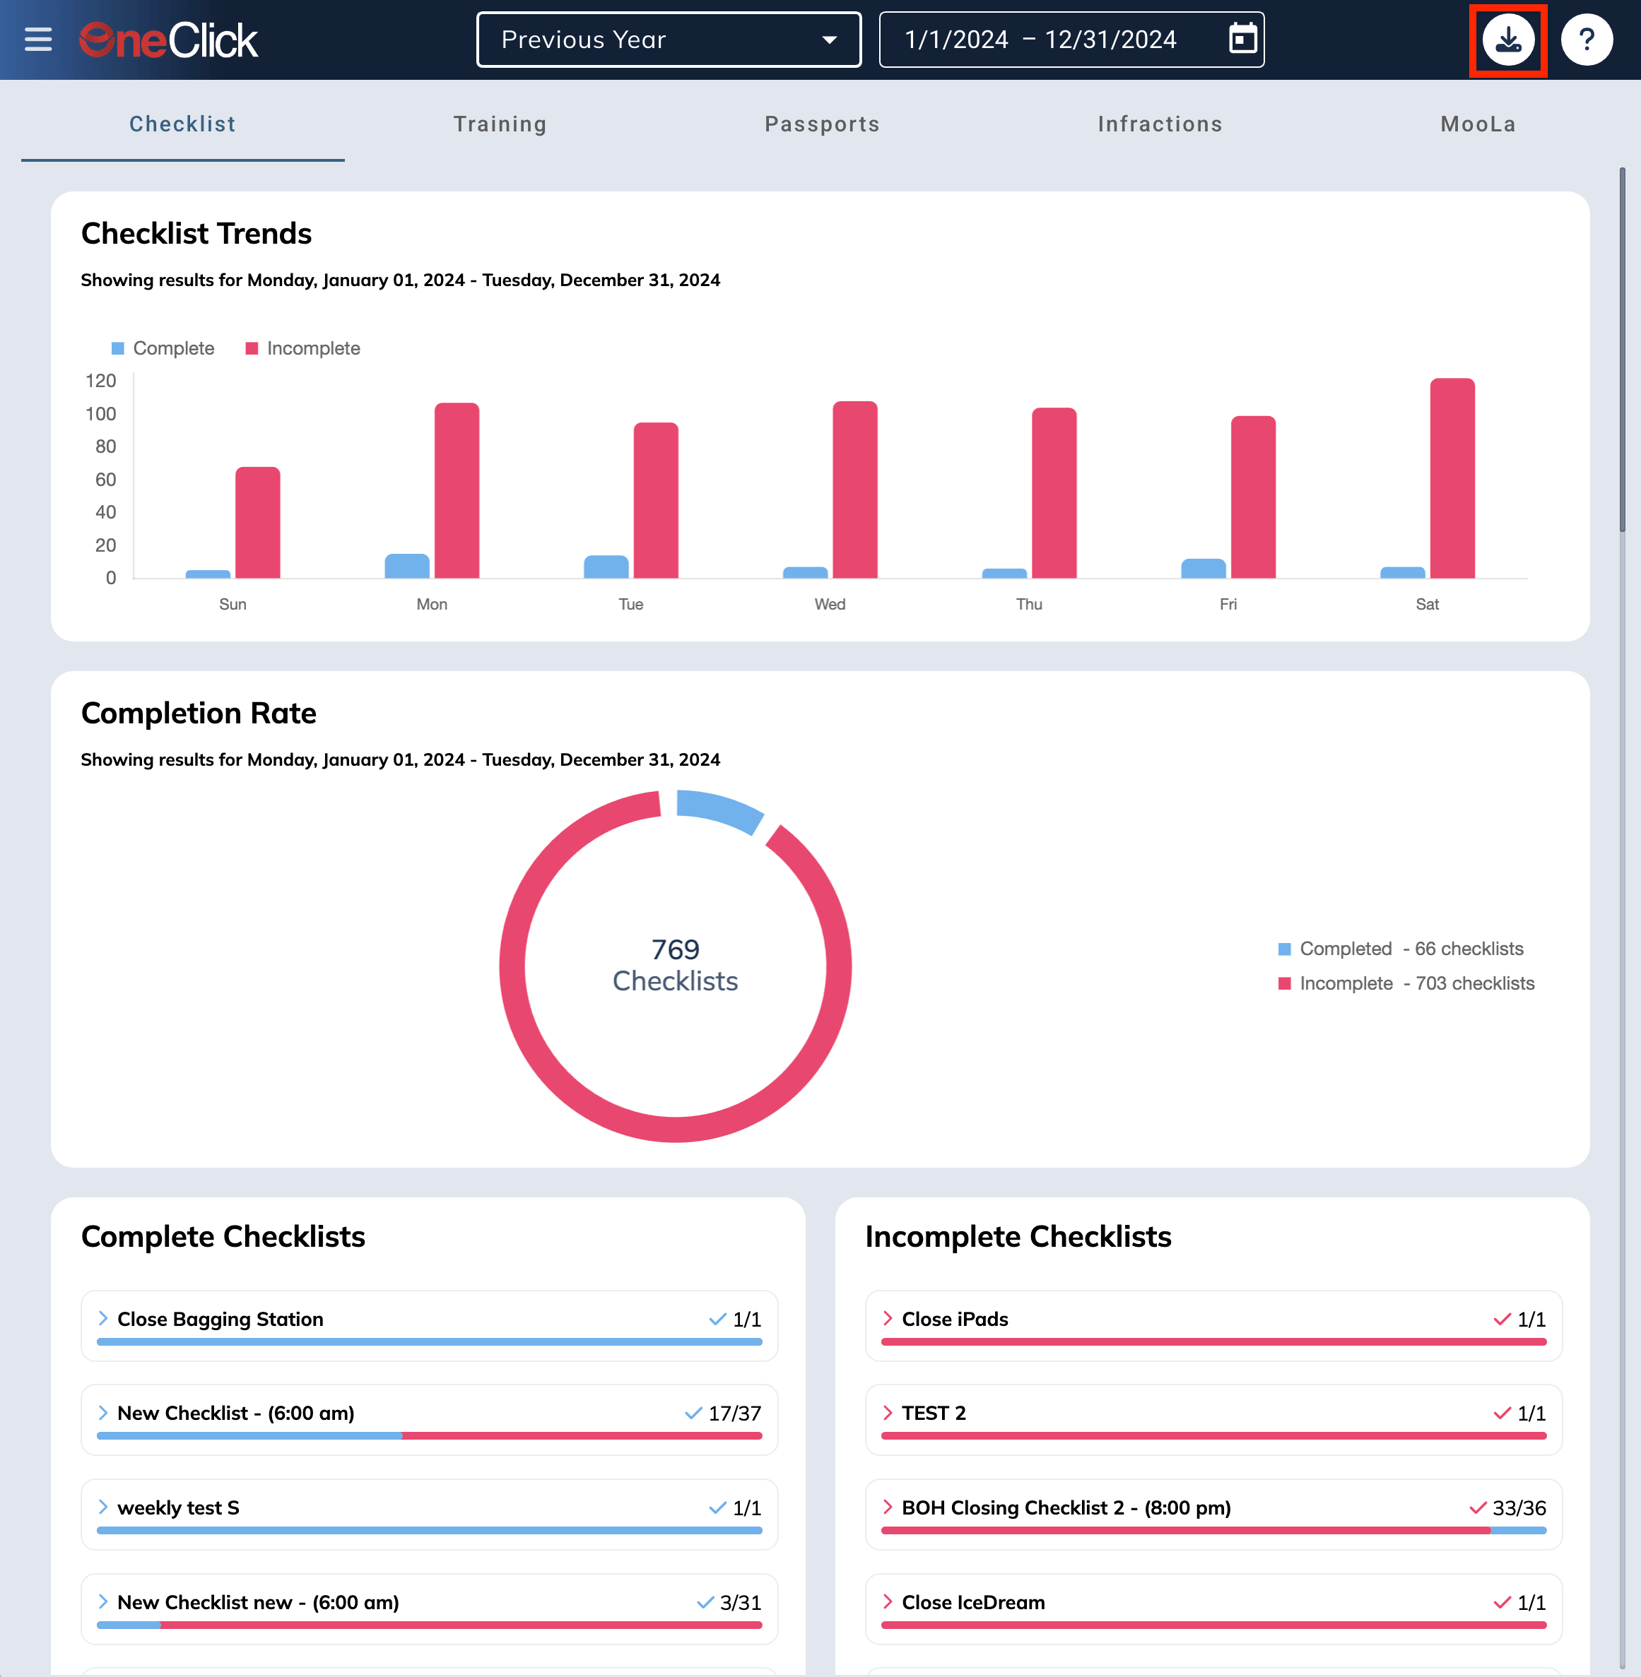Click the Saturday Incomplete bar
The width and height of the screenshot is (1641, 1677).
tap(1452, 478)
